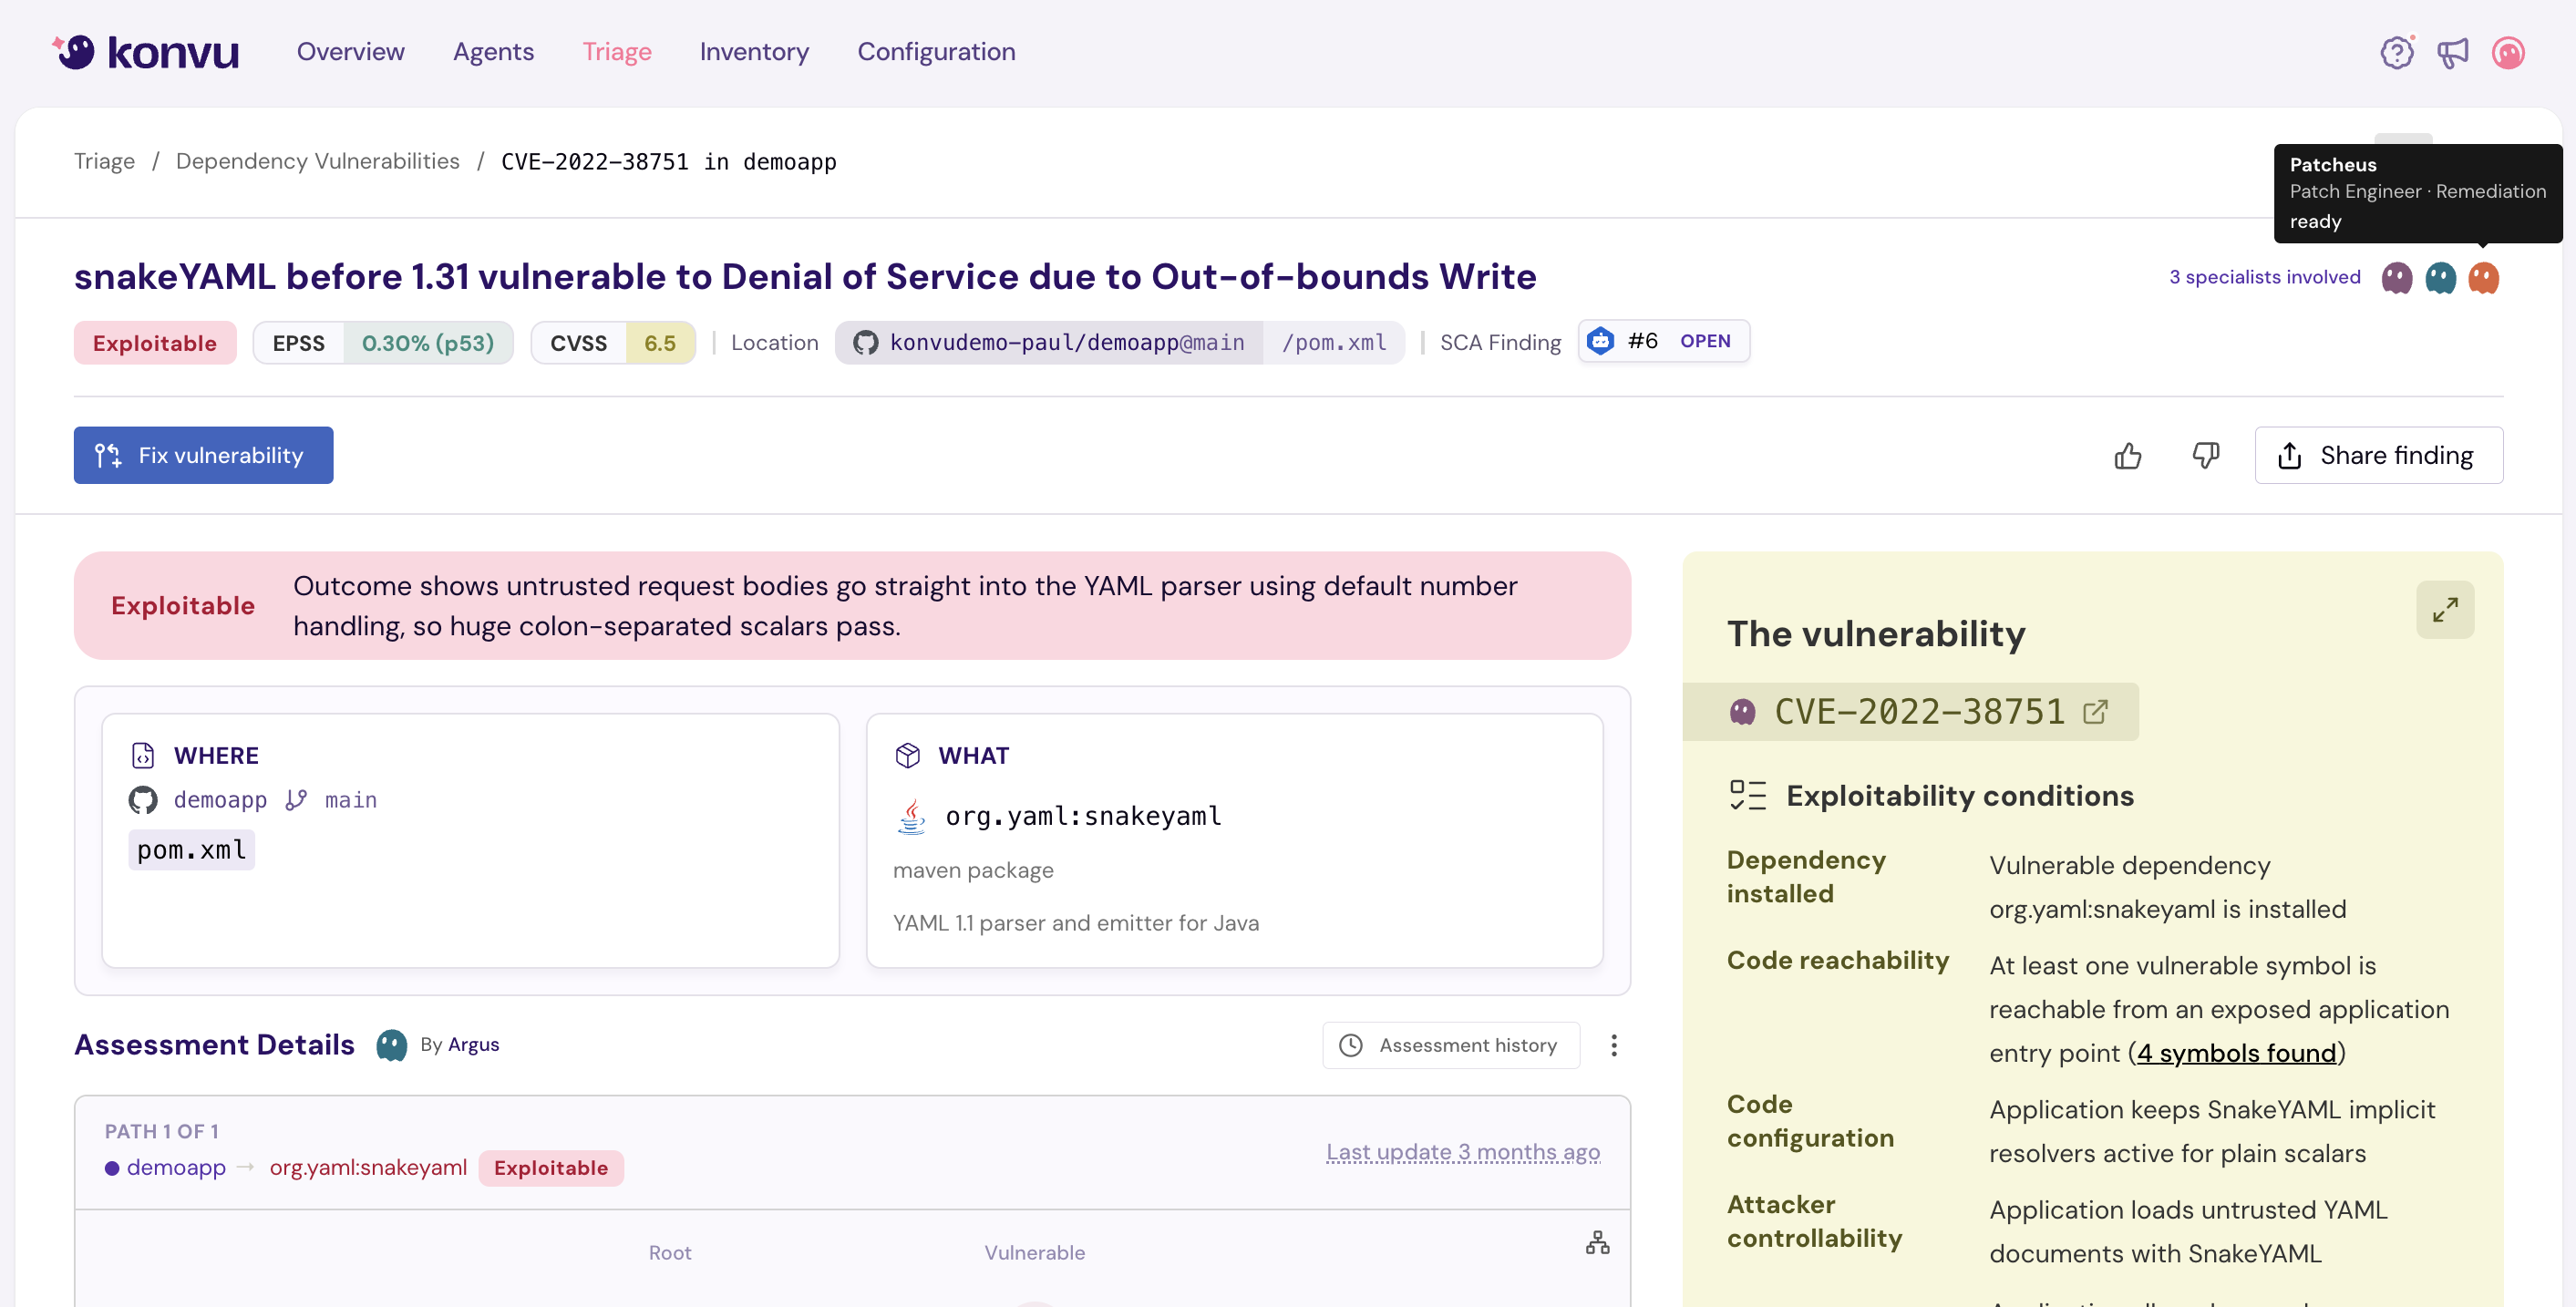
Task: Click the Java icon beside org.yaml:snakeyaml
Action: click(911, 816)
